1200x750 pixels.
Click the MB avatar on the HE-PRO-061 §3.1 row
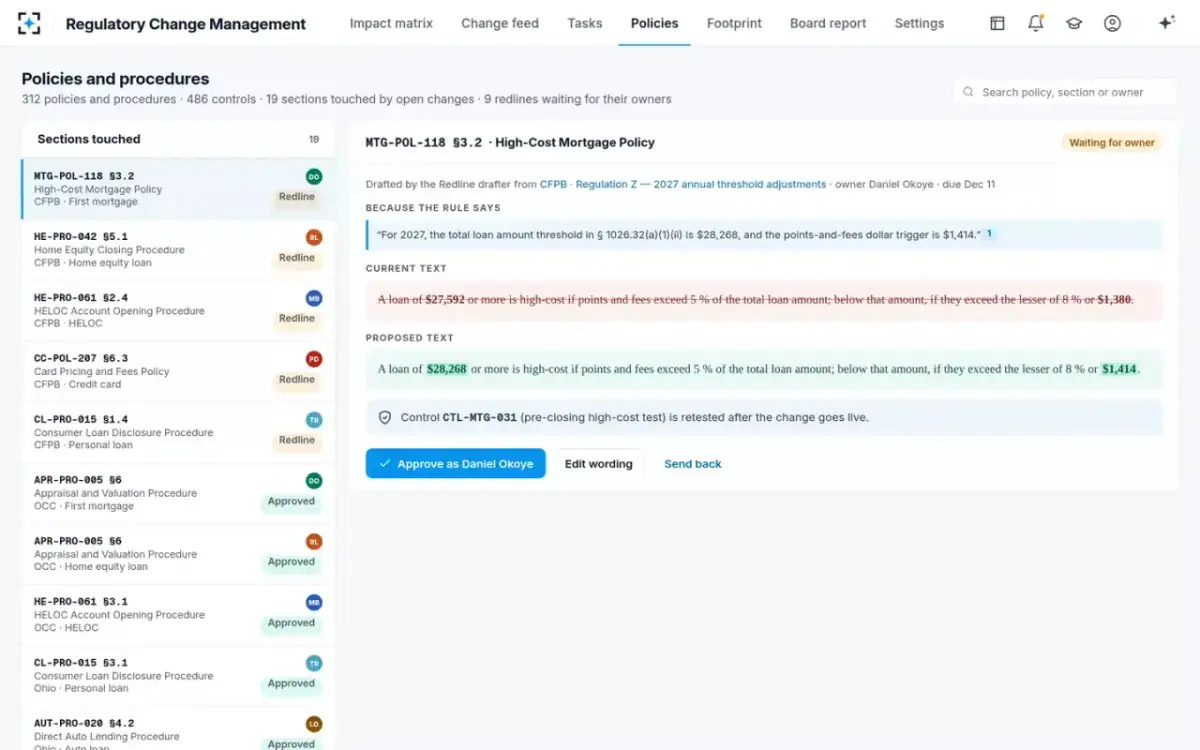pyautogui.click(x=314, y=602)
